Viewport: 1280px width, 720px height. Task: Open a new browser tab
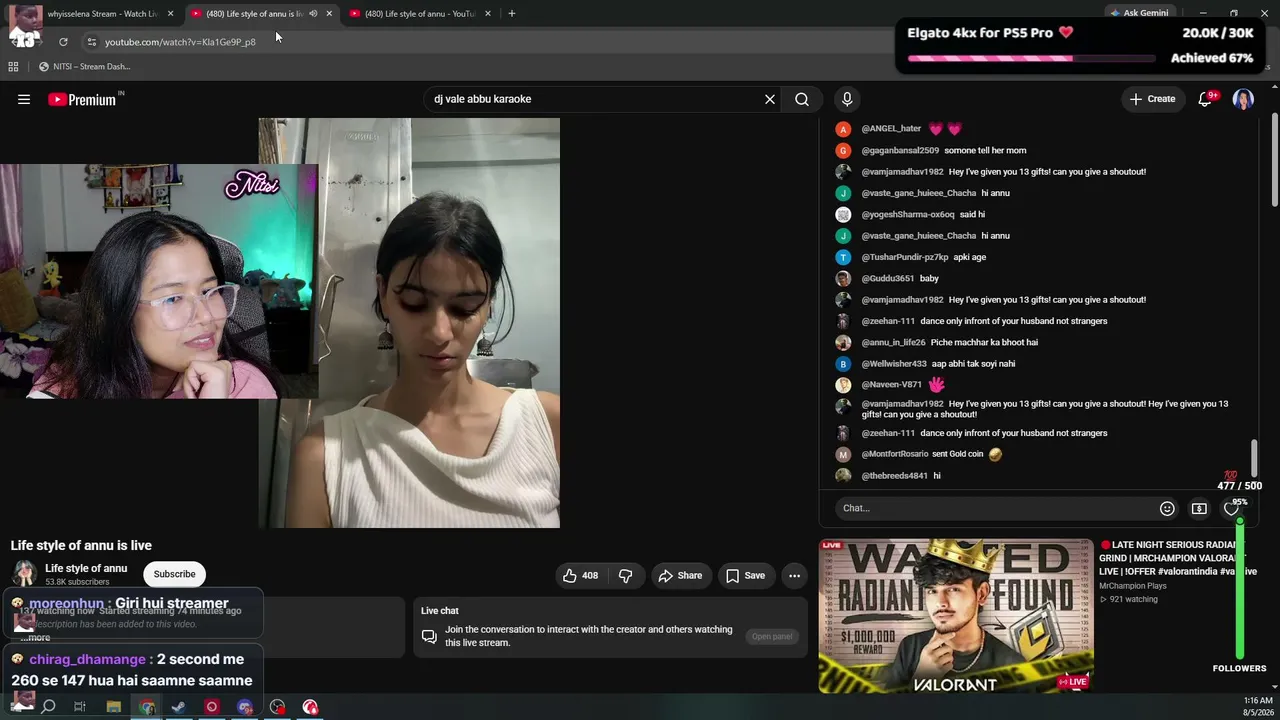[512, 14]
